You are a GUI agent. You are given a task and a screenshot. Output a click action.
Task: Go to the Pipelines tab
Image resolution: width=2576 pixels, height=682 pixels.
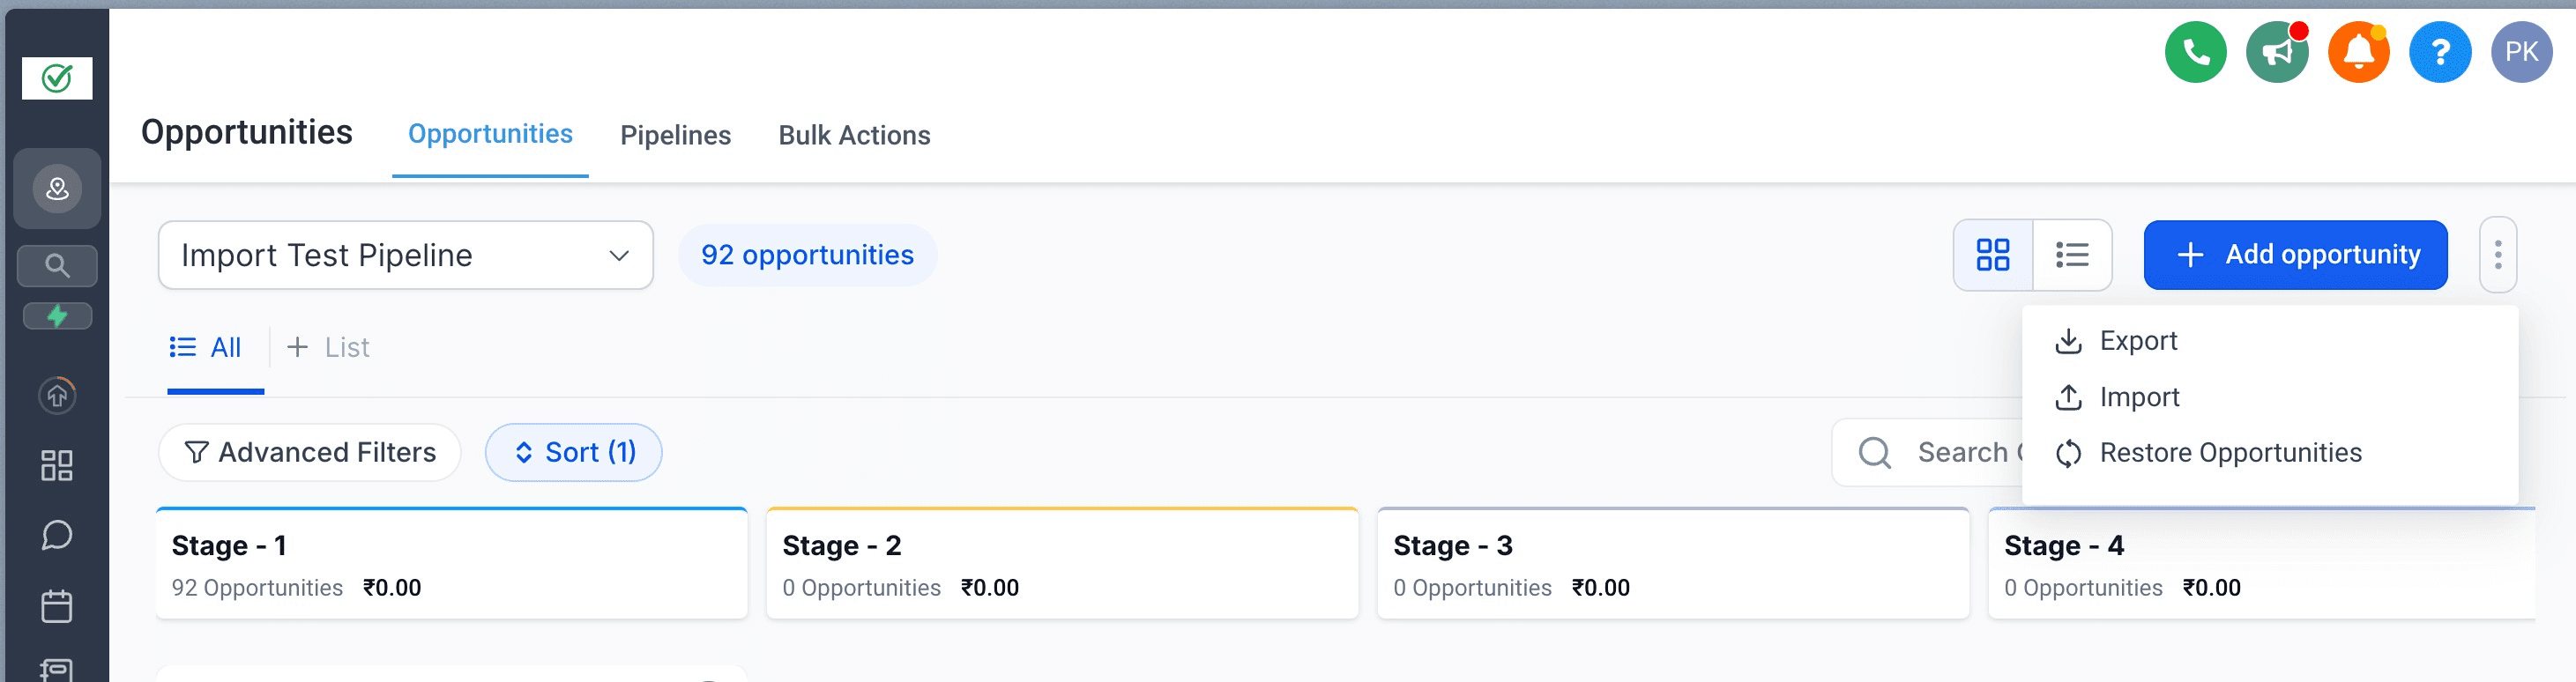pyautogui.click(x=675, y=135)
